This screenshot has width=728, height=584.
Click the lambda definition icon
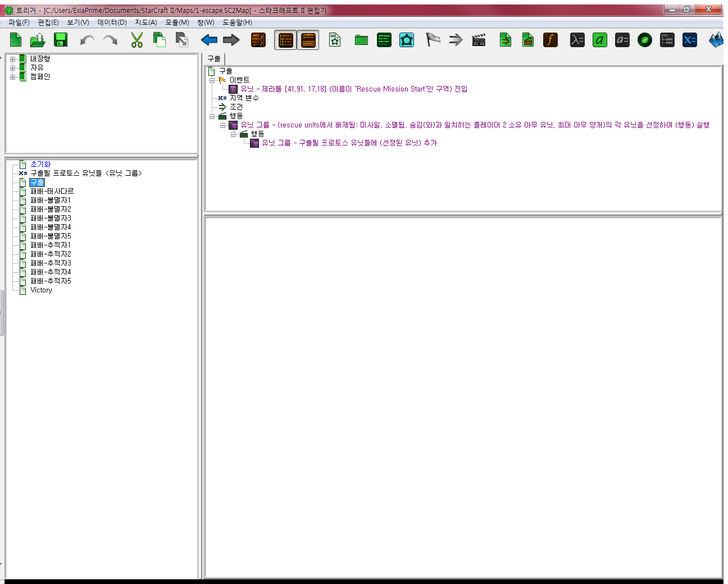coord(577,40)
